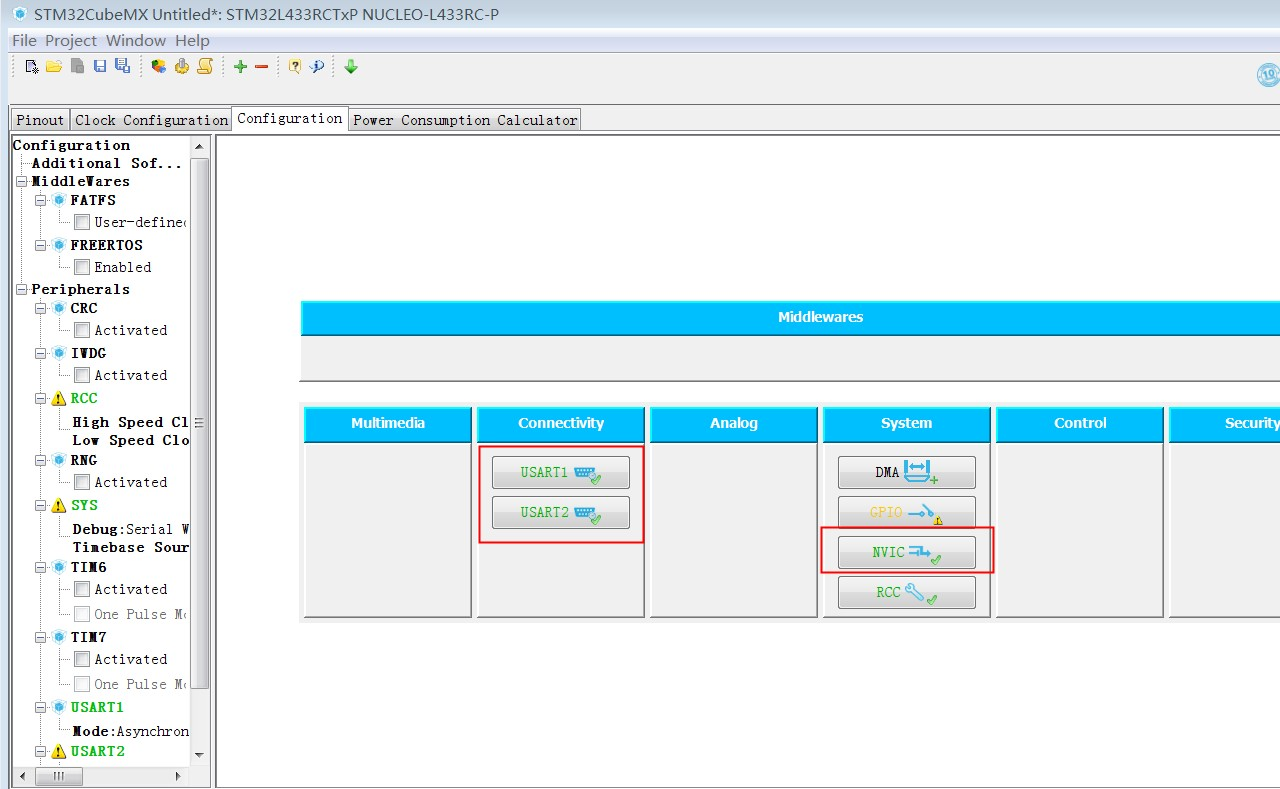Viewport: 1280px width, 789px height.
Task: Collapse the CRC tree node
Action: [41, 308]
